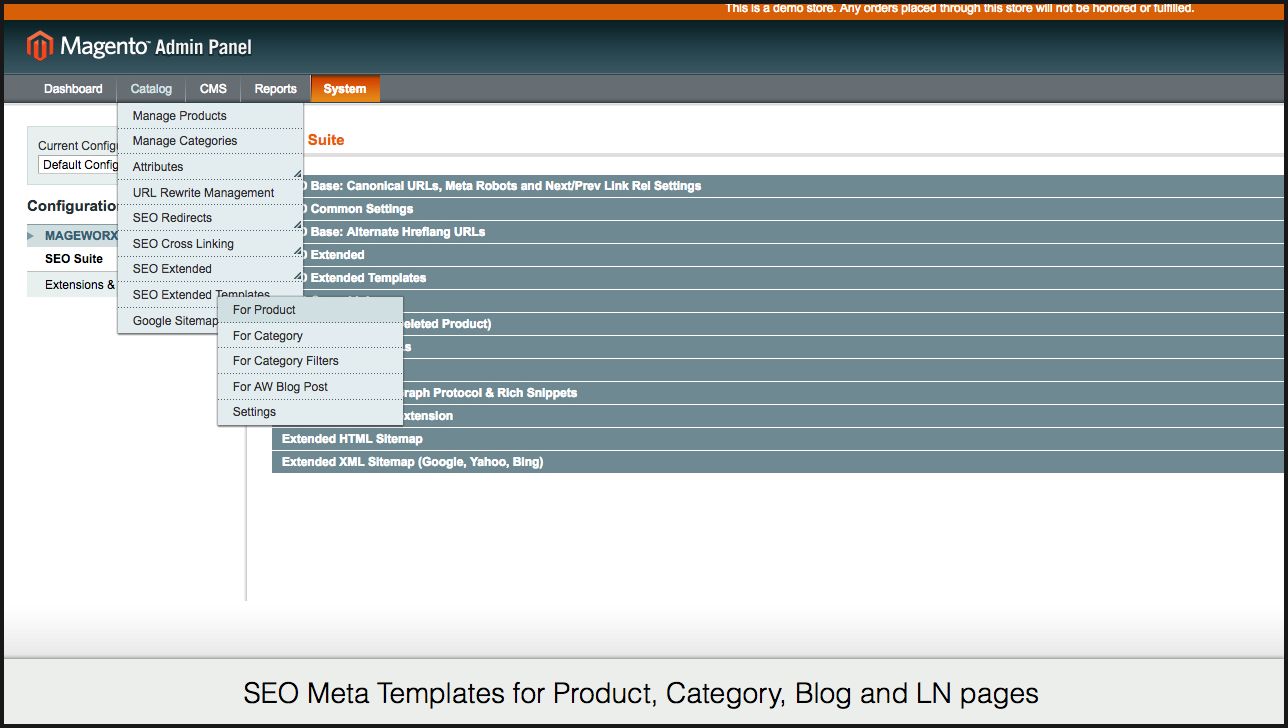Open the Catalog menu
The image size is (1288, 728).
pyautogui.click(x=151, y=89)
